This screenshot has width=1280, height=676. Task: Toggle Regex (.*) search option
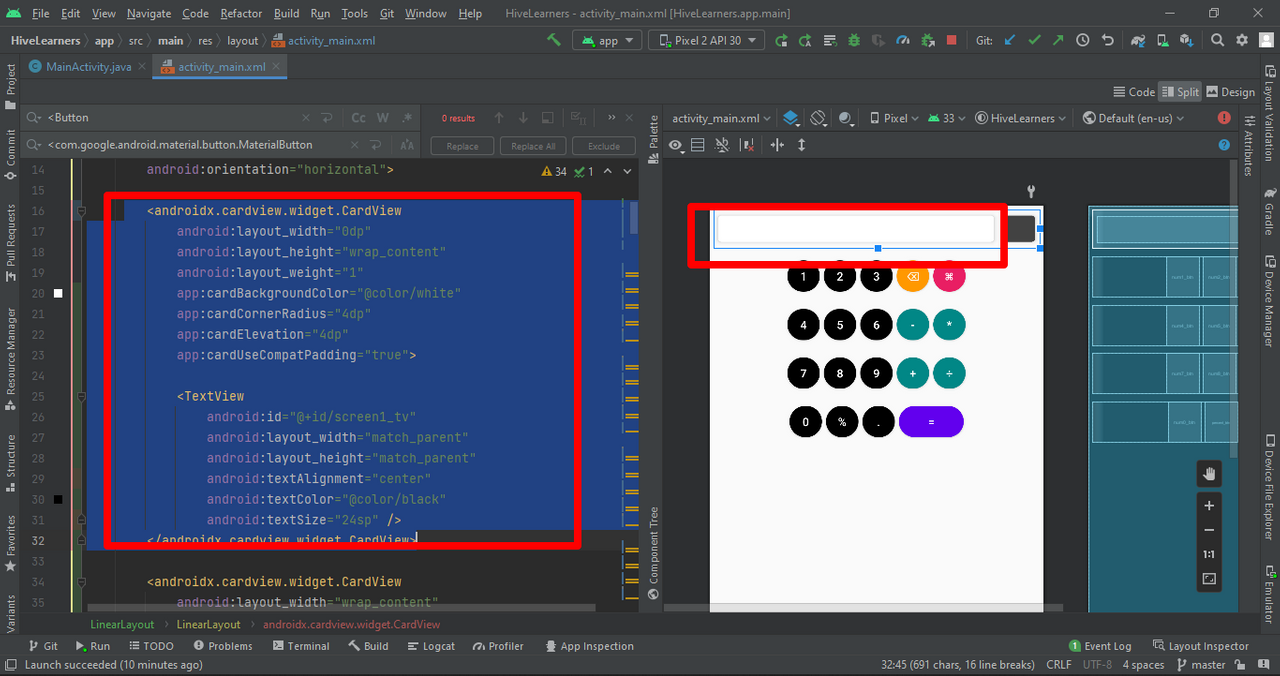click(406, 118)
